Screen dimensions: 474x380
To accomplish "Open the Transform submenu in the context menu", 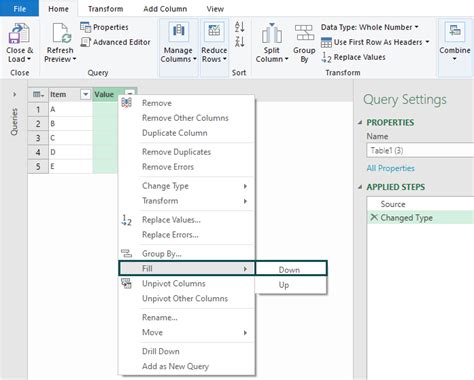I will tap(187, 201).
